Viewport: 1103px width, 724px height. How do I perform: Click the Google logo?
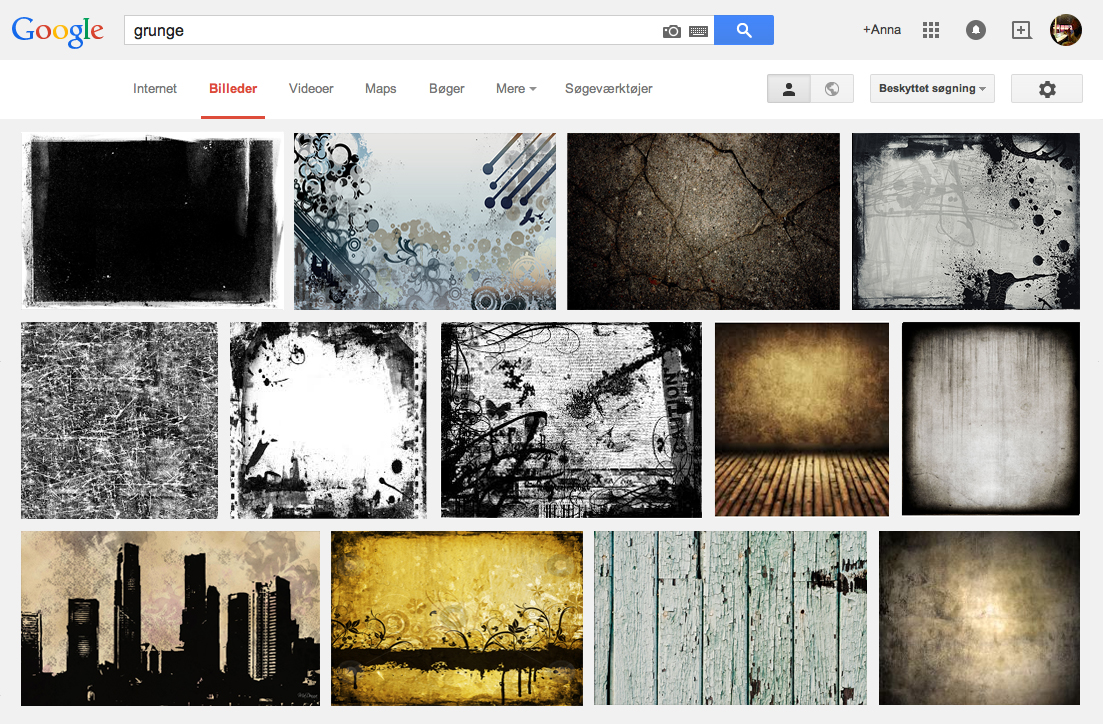pyautogui.click(x=58, y=31)
